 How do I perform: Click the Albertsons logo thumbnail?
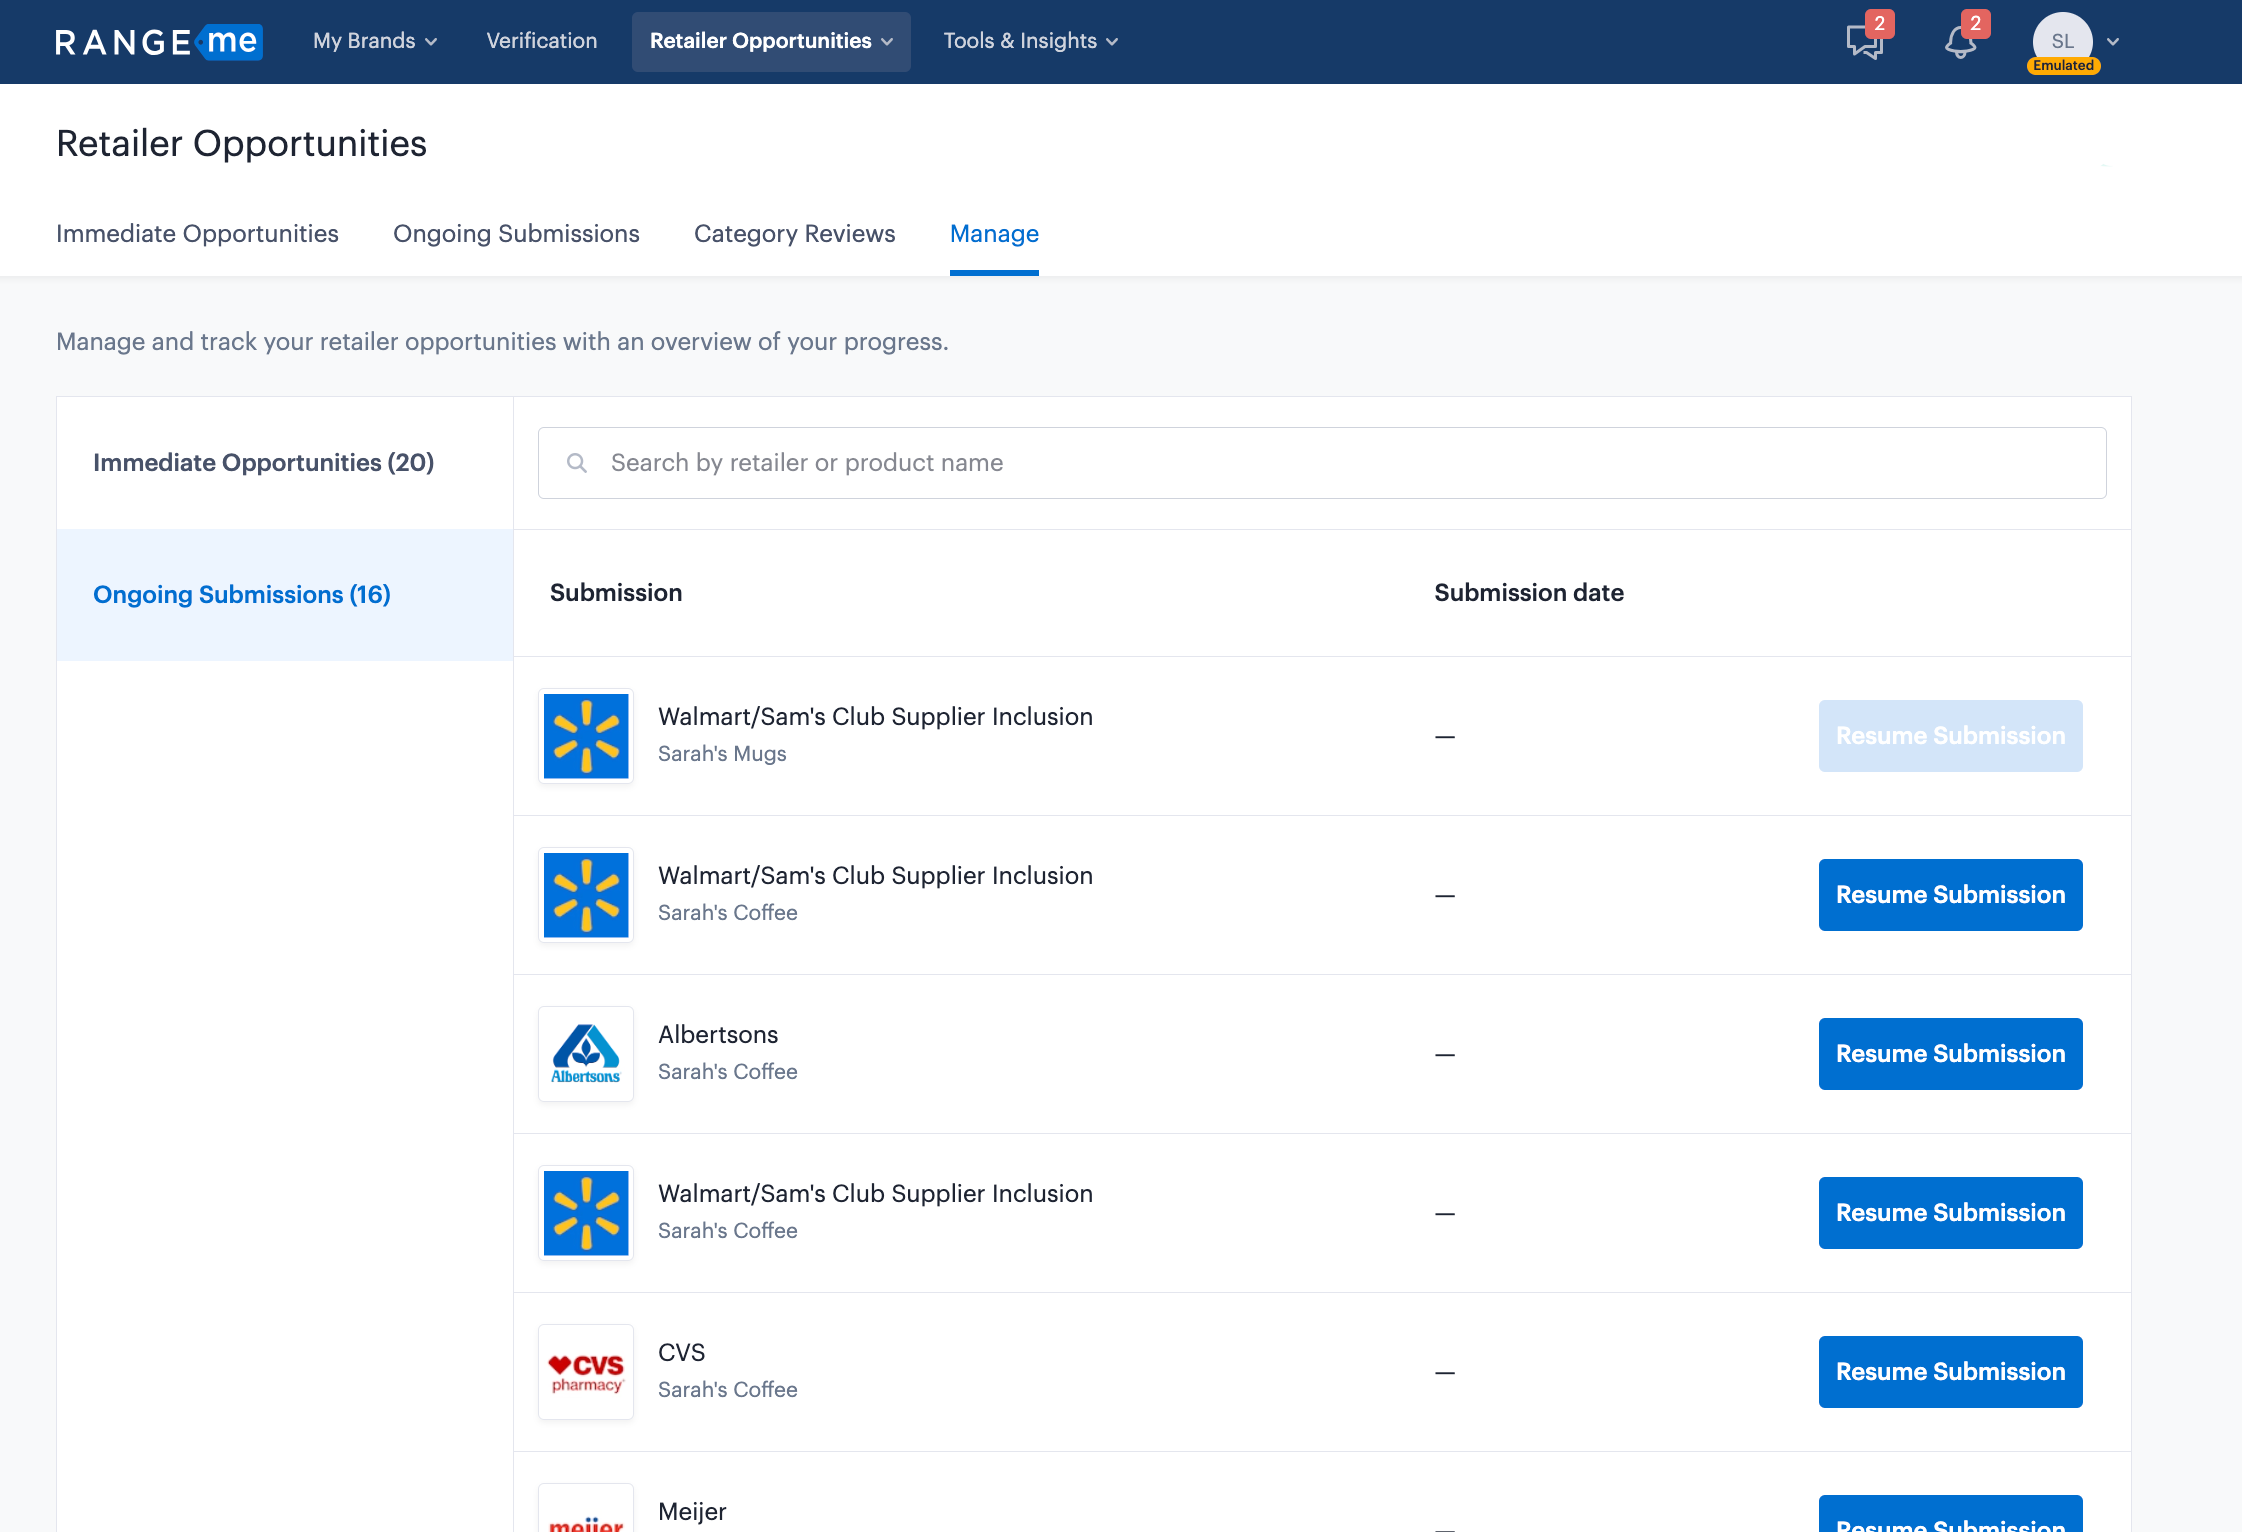586,1054
